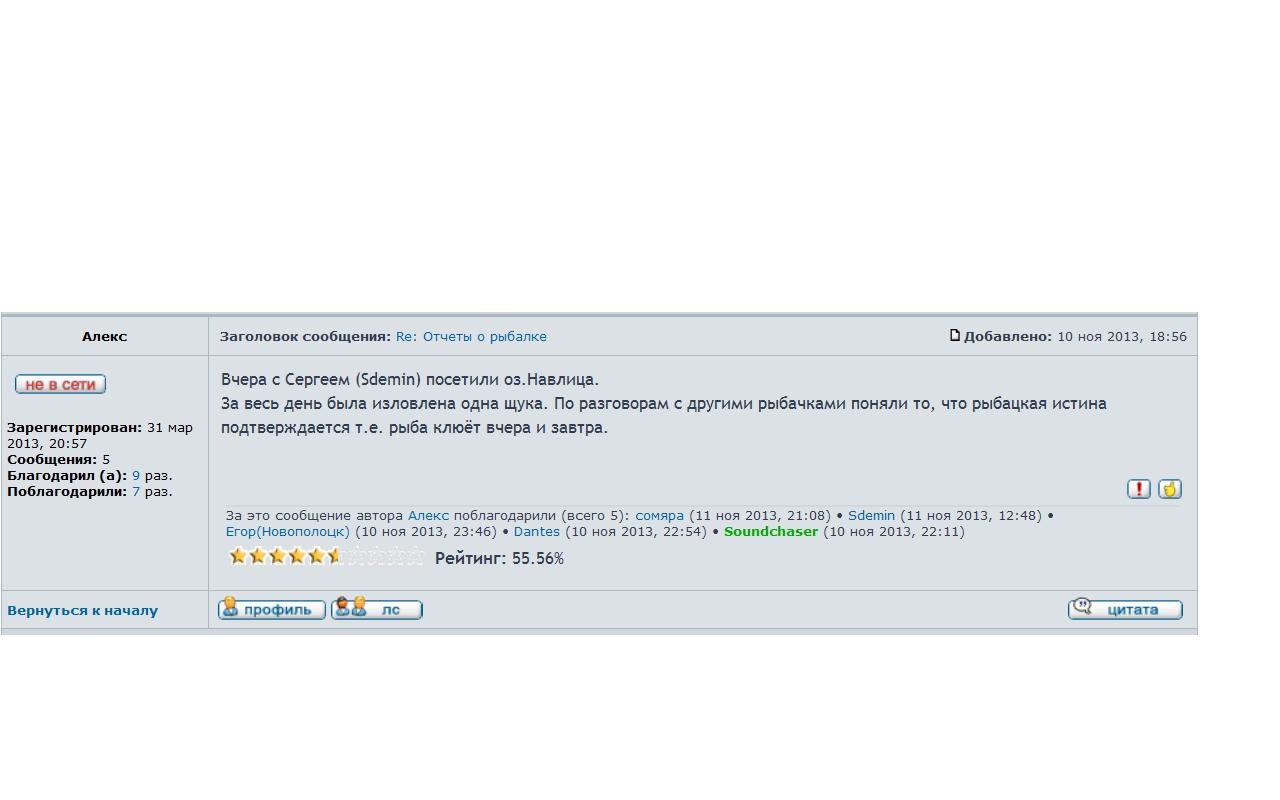Quote the post with 'цитата' button
Screen dimensions: 1280x800
[x=1125, y=609]
